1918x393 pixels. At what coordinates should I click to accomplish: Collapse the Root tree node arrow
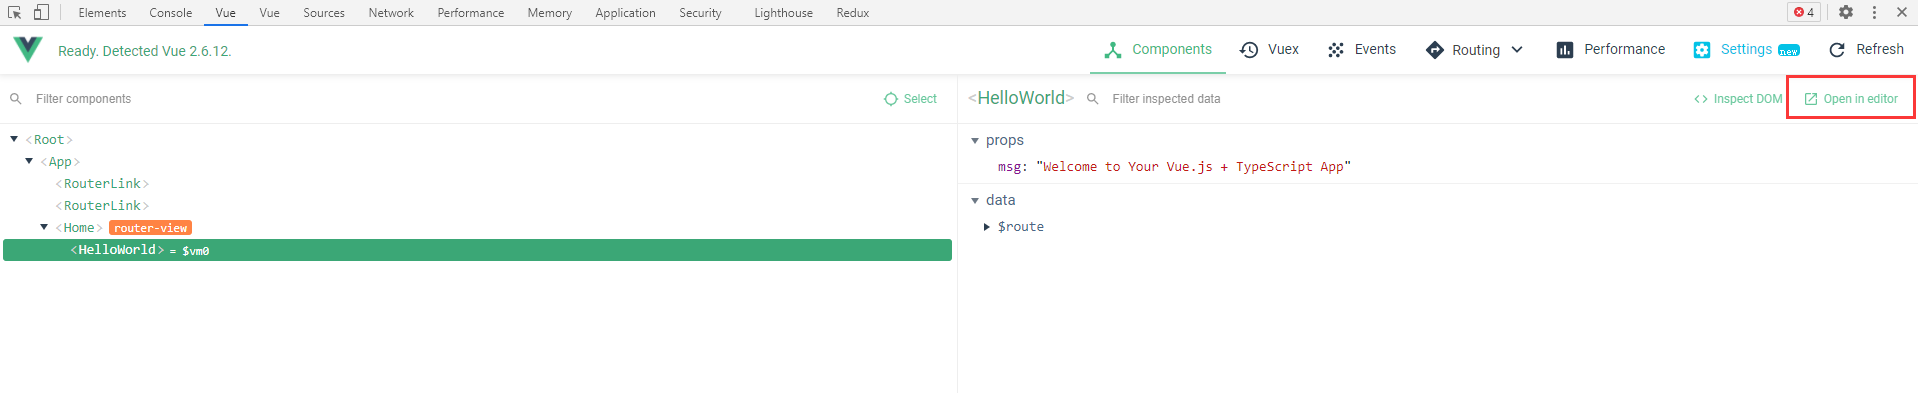(x=14, y=139)
